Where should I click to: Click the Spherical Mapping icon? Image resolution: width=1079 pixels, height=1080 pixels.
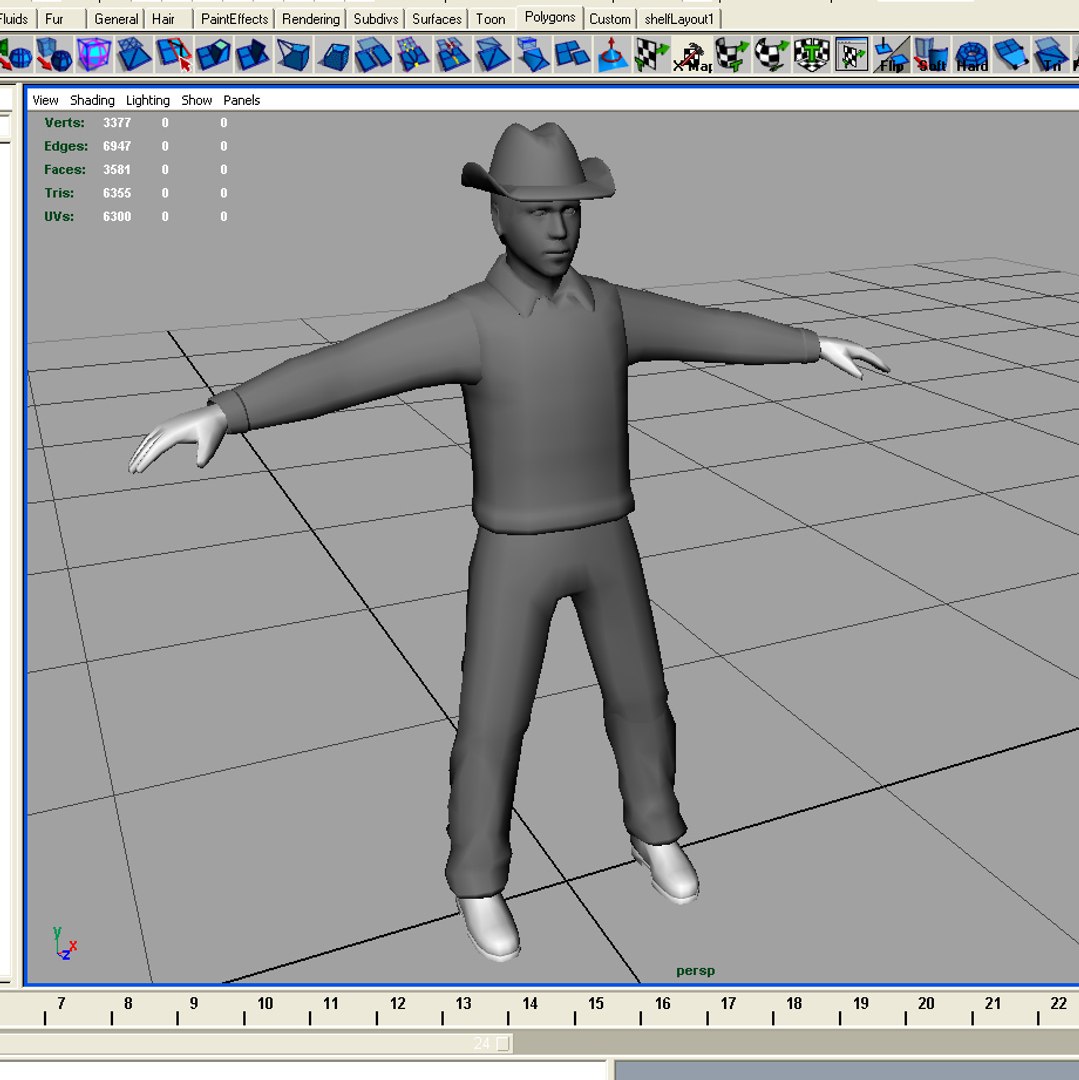click(771, 54)
